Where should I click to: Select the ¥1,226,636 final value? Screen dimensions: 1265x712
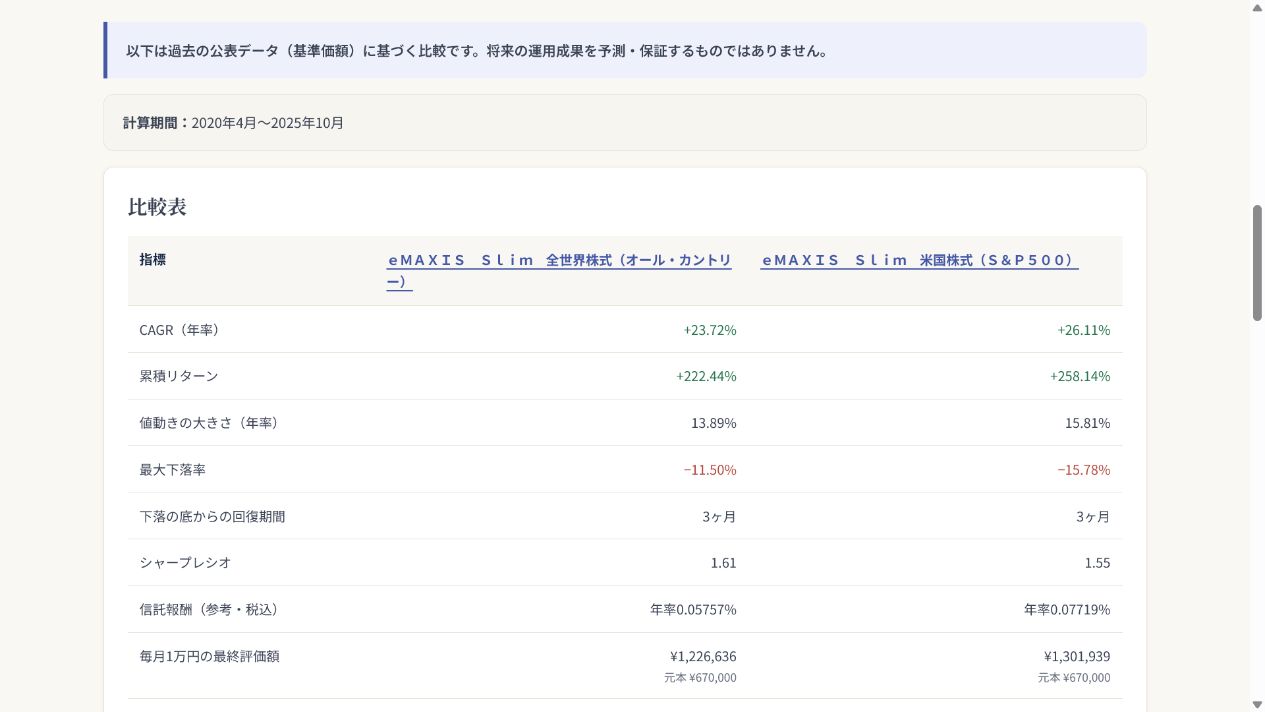click(703, 657)
